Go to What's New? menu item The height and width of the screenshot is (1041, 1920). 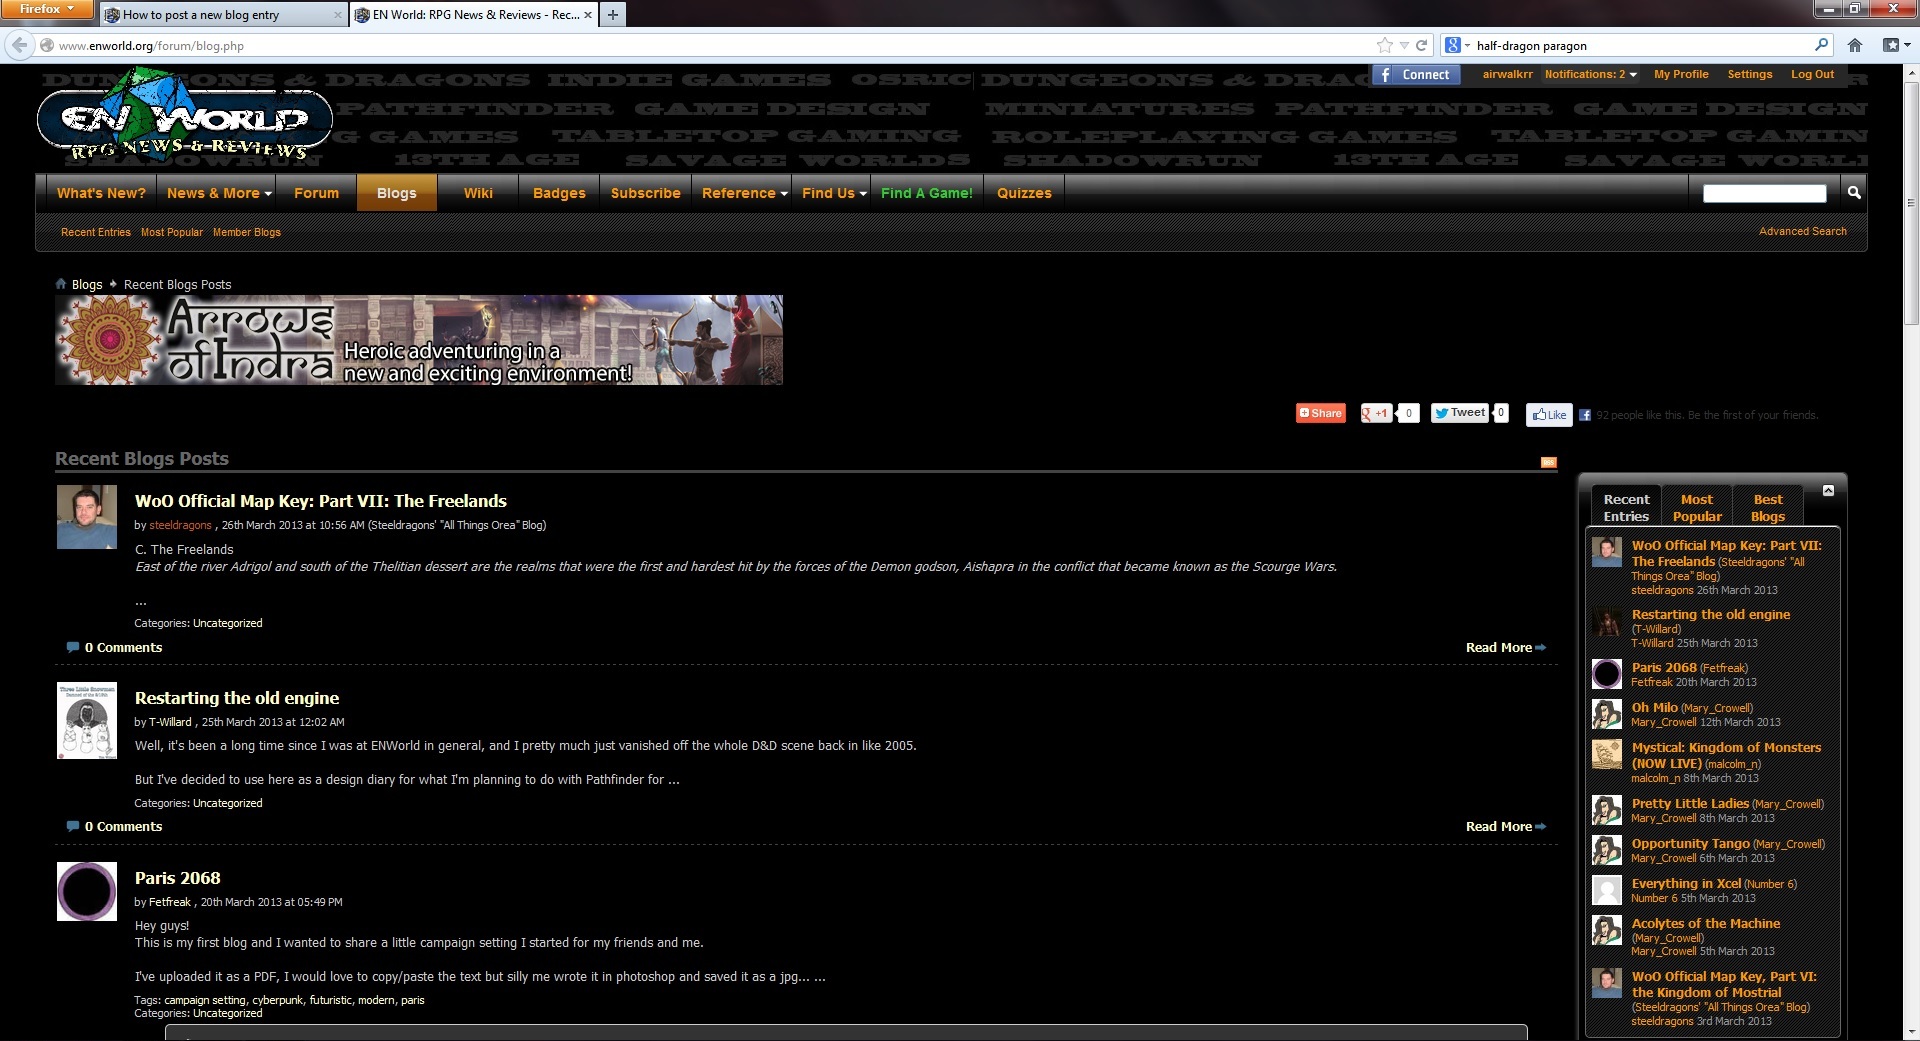coord(101,193)
